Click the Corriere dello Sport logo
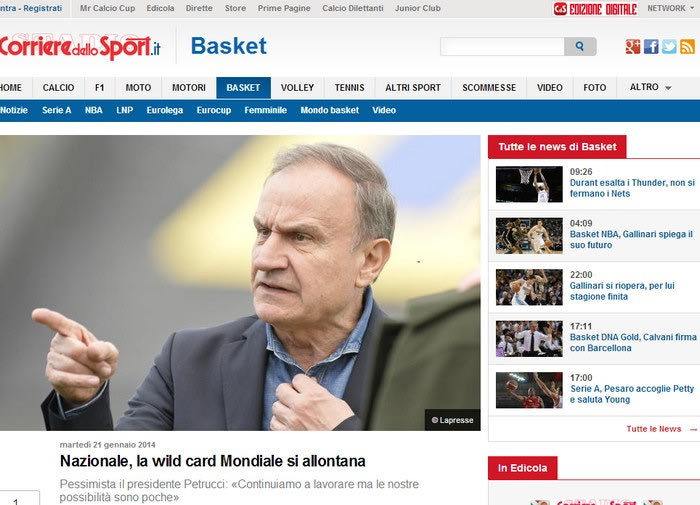700x505 pixels. click(79, 46)
